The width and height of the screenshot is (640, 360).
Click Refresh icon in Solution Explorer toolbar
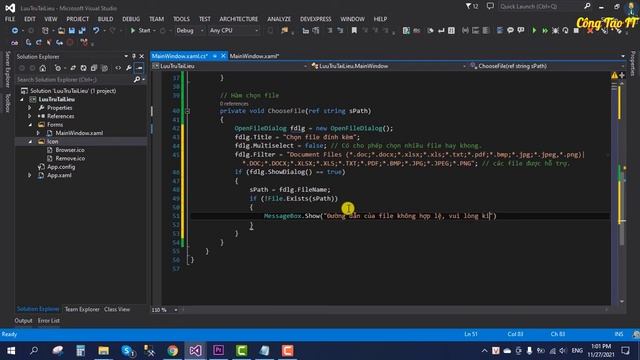pos(83,68)
